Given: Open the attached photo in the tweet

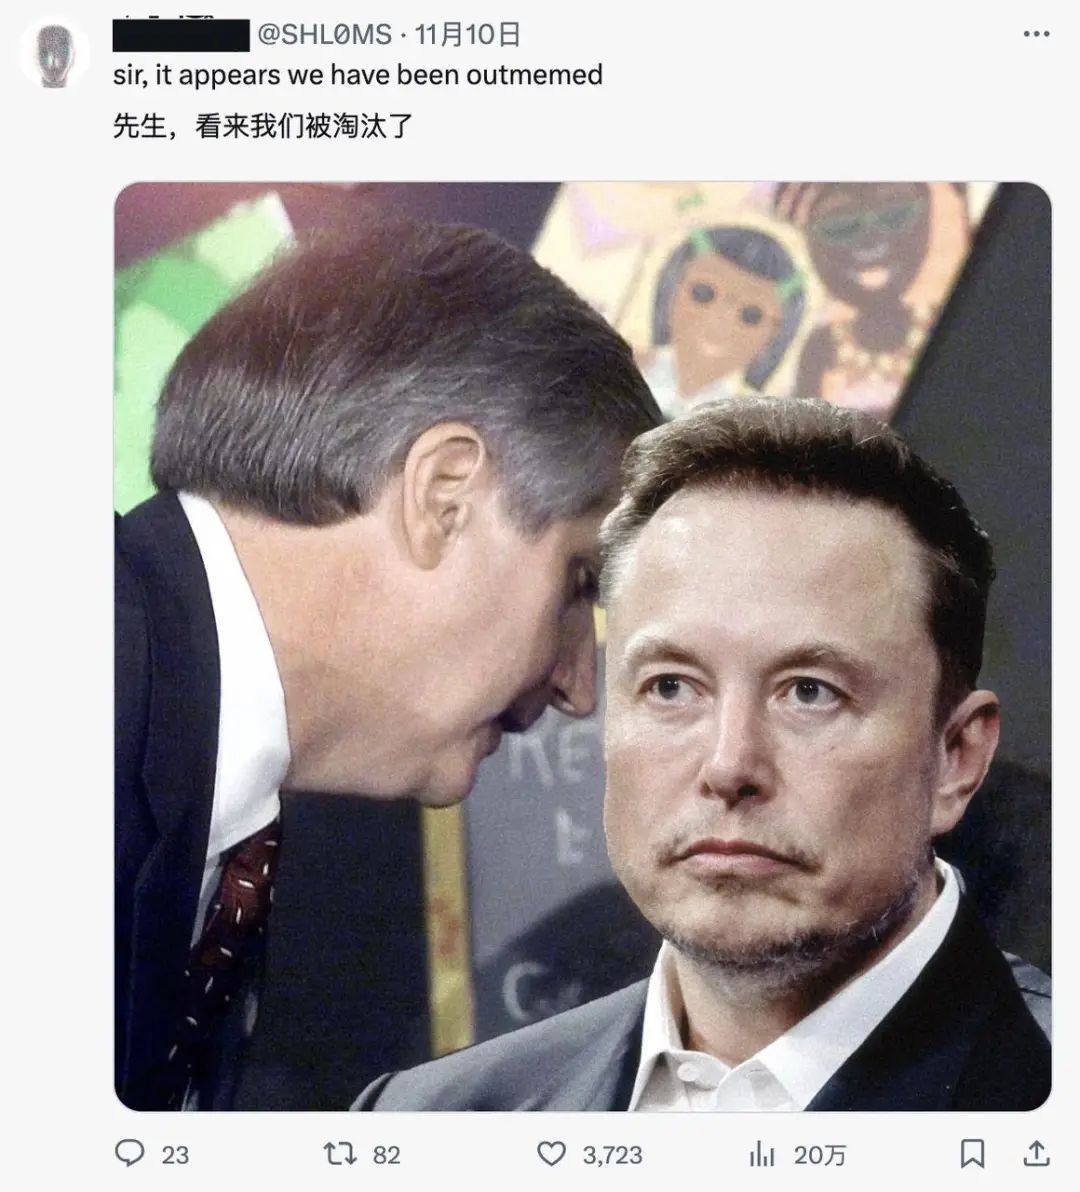Looking at the screenshot, I should [x=583, y=646].
